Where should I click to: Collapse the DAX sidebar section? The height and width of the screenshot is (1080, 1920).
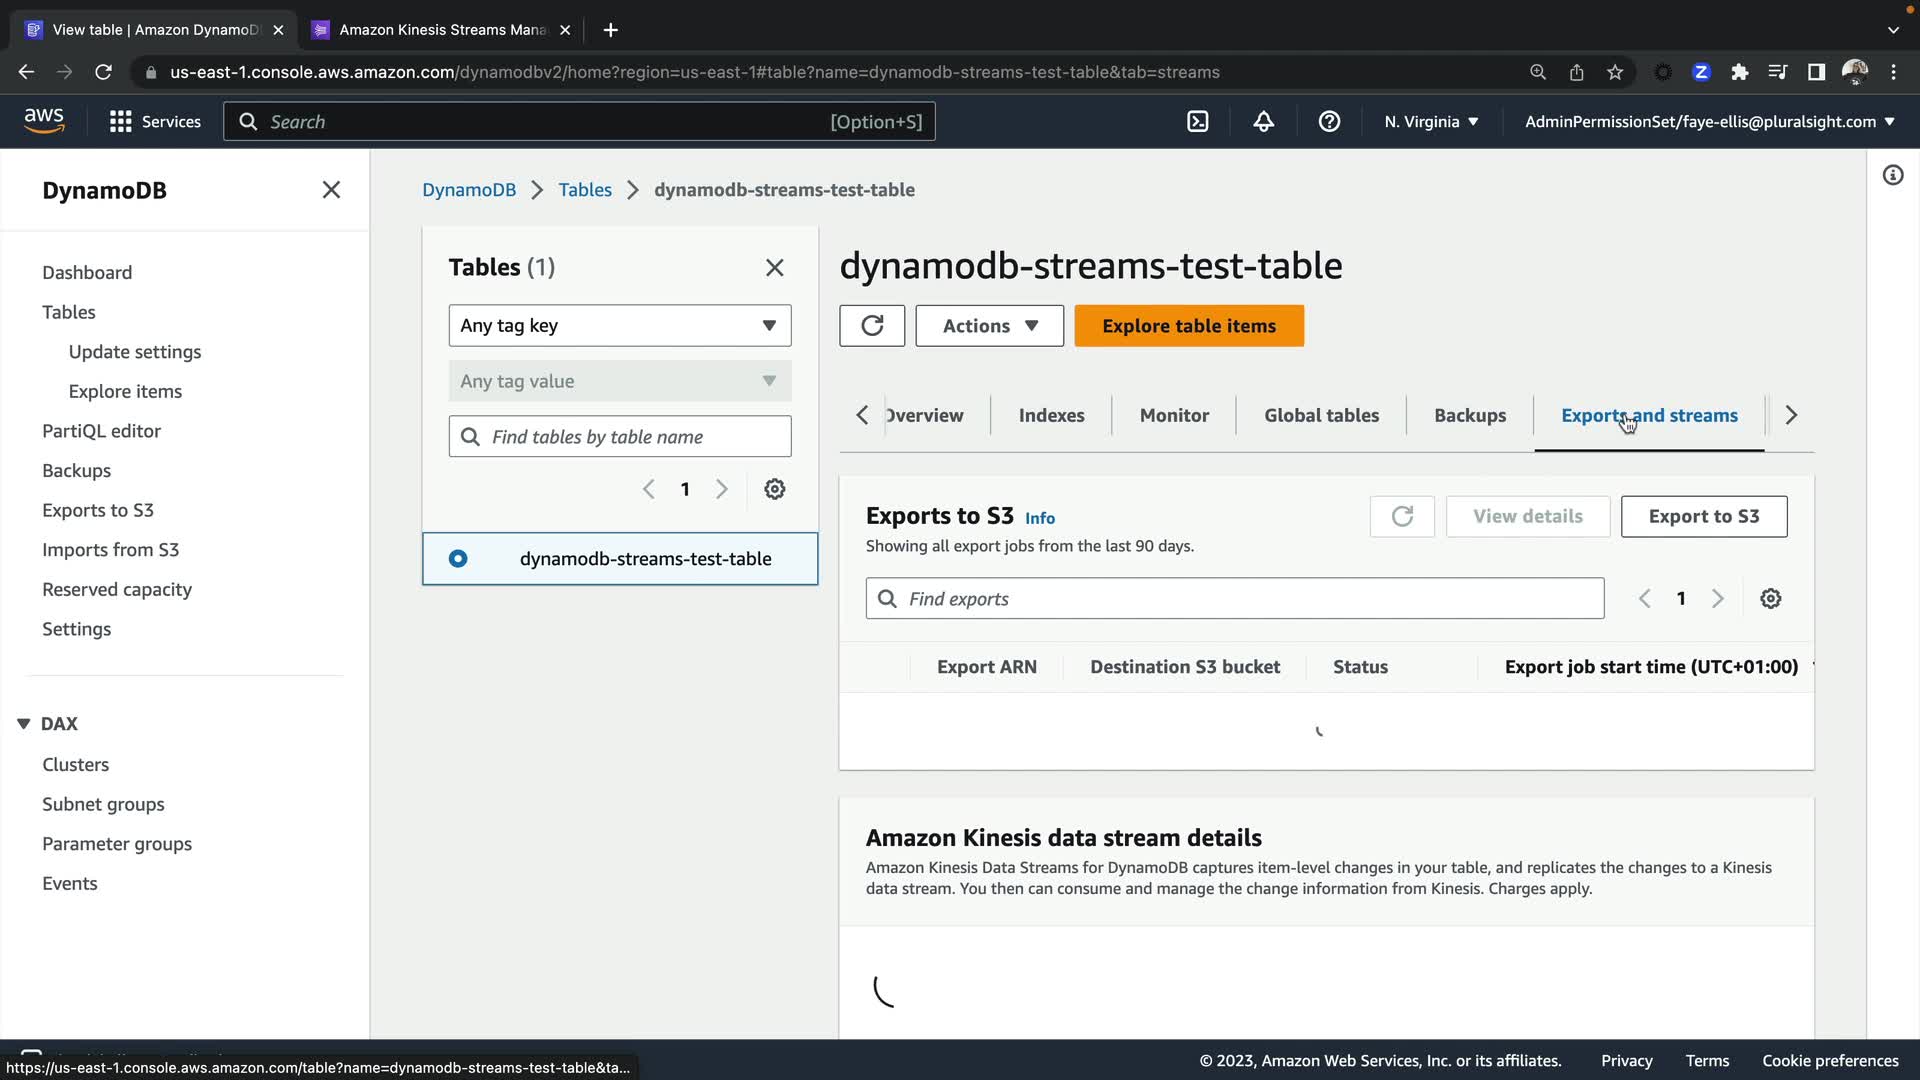click(x=24, y=724)
